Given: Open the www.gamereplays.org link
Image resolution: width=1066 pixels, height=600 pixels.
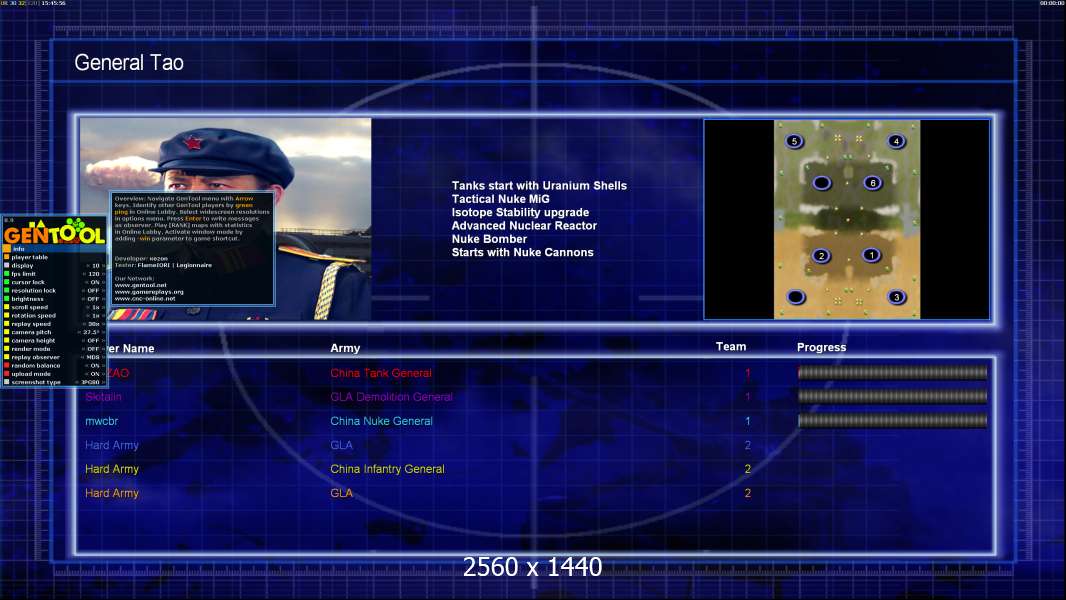Looking at the screenshot, I should (x=149, y=292).
